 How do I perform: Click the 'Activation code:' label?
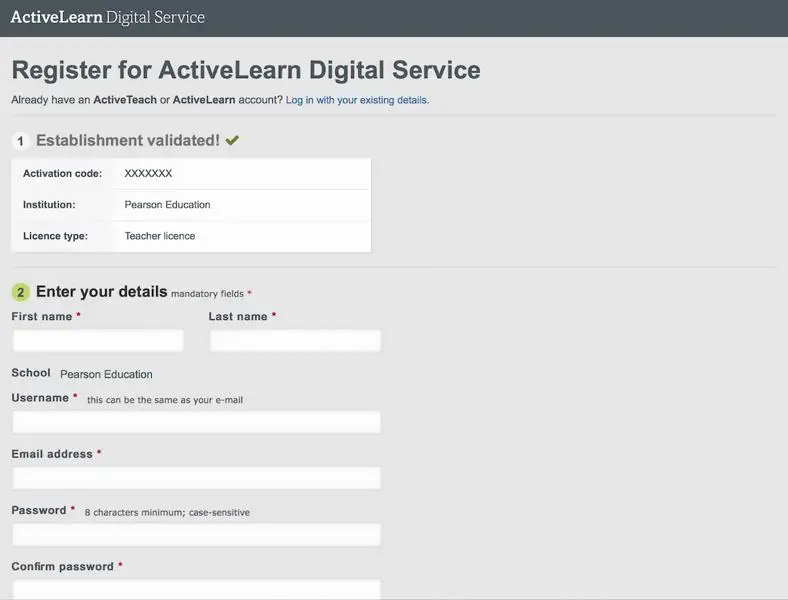point(62,173)
